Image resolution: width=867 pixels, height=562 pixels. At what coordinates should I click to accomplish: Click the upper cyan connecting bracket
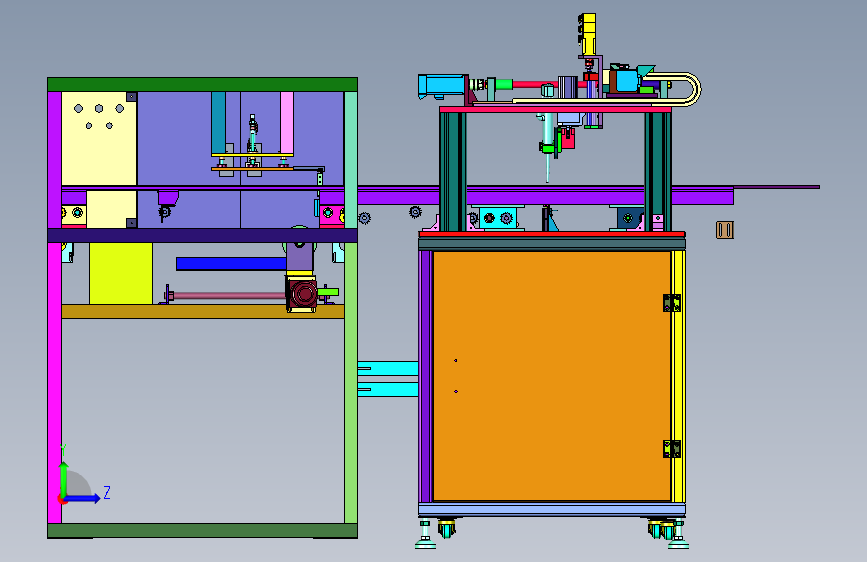coord(388,368)
